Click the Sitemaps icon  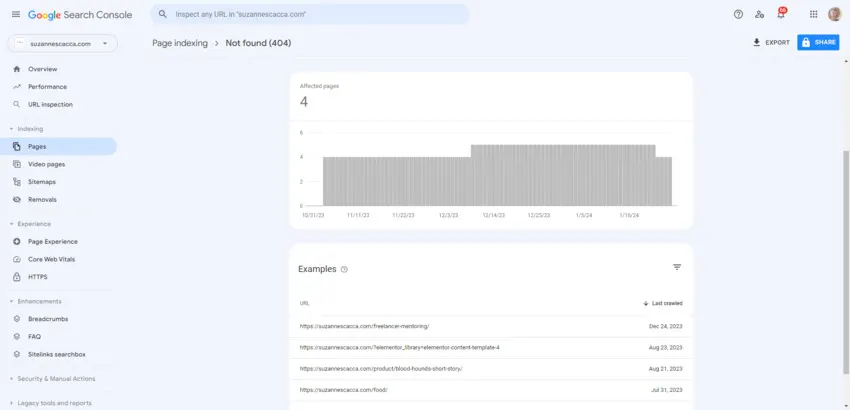click(17, 182)
